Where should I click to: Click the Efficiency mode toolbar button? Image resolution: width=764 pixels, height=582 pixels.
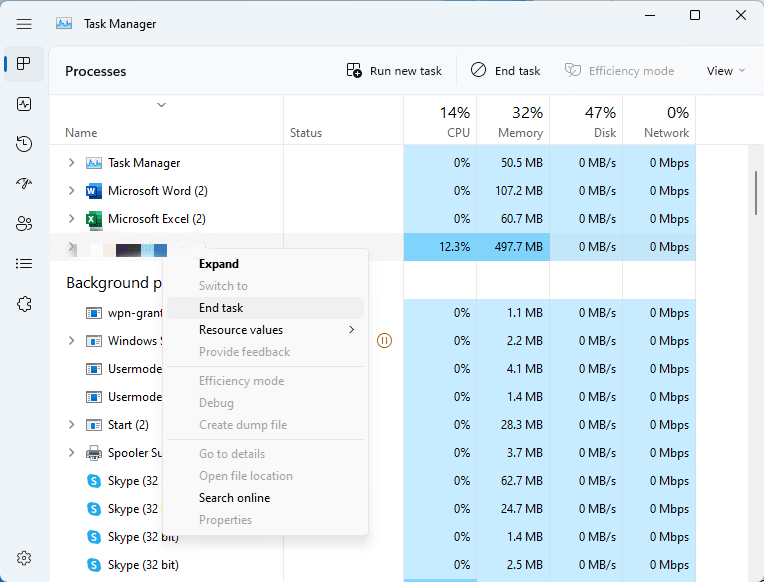(x=619, y=71)
